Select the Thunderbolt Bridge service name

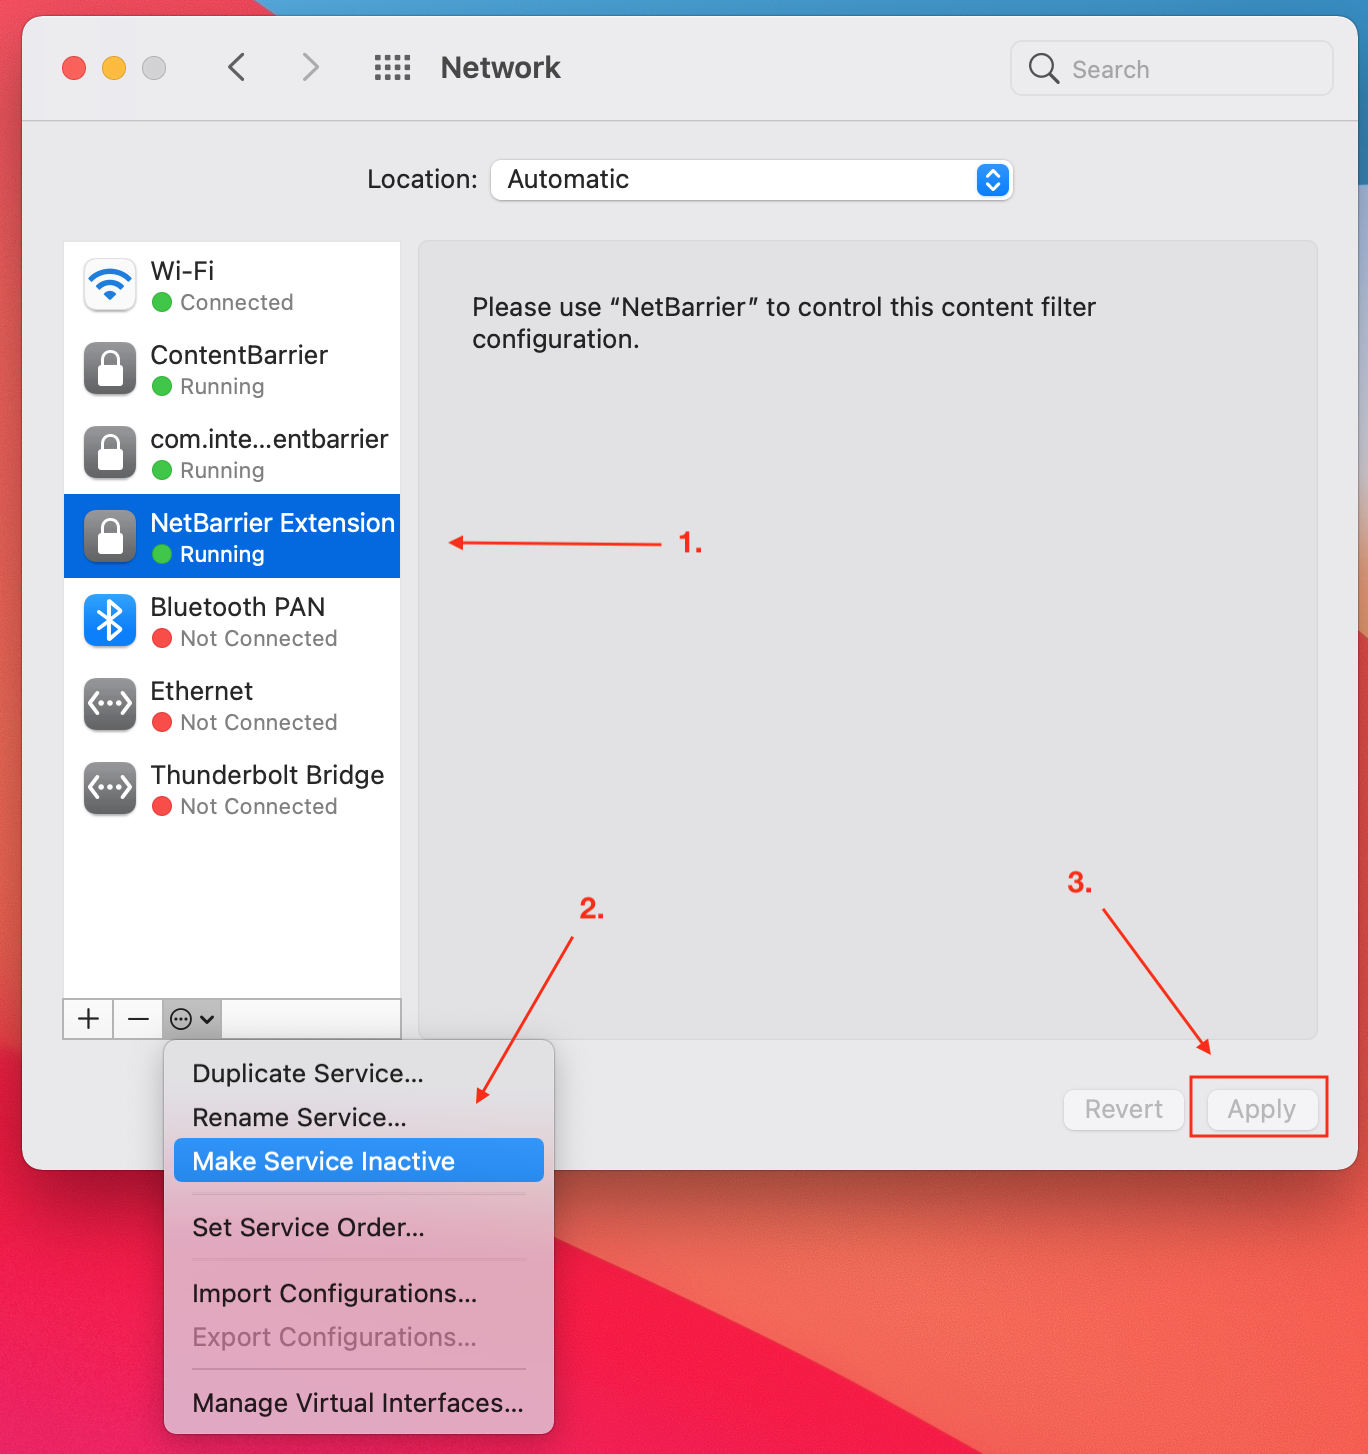click(267, 775)
